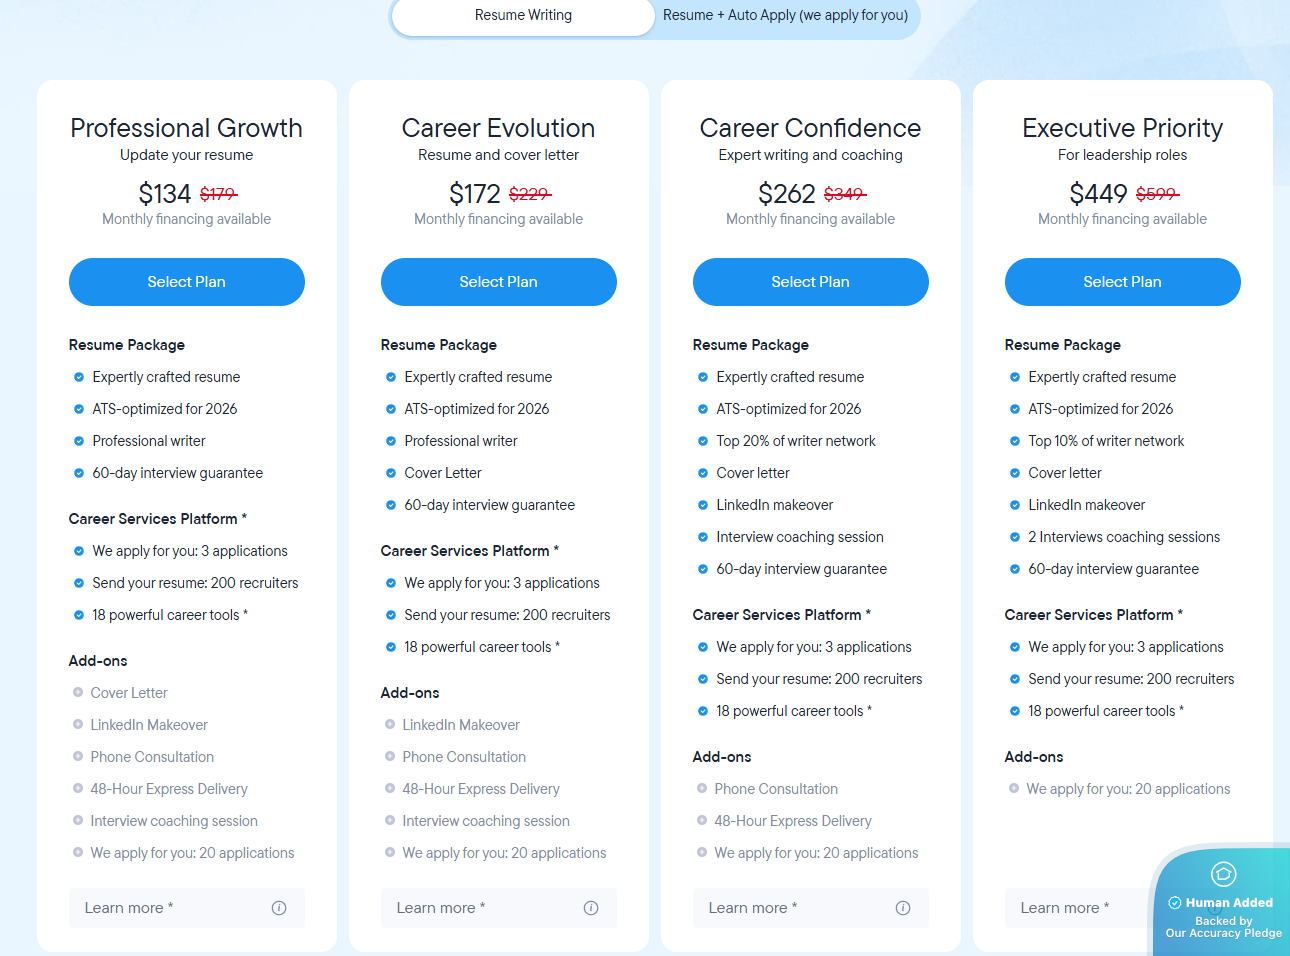The width and height of the screenshot is (1290, 956).
Task: Select Plan for Career Confidence
Action: (810, 282)
